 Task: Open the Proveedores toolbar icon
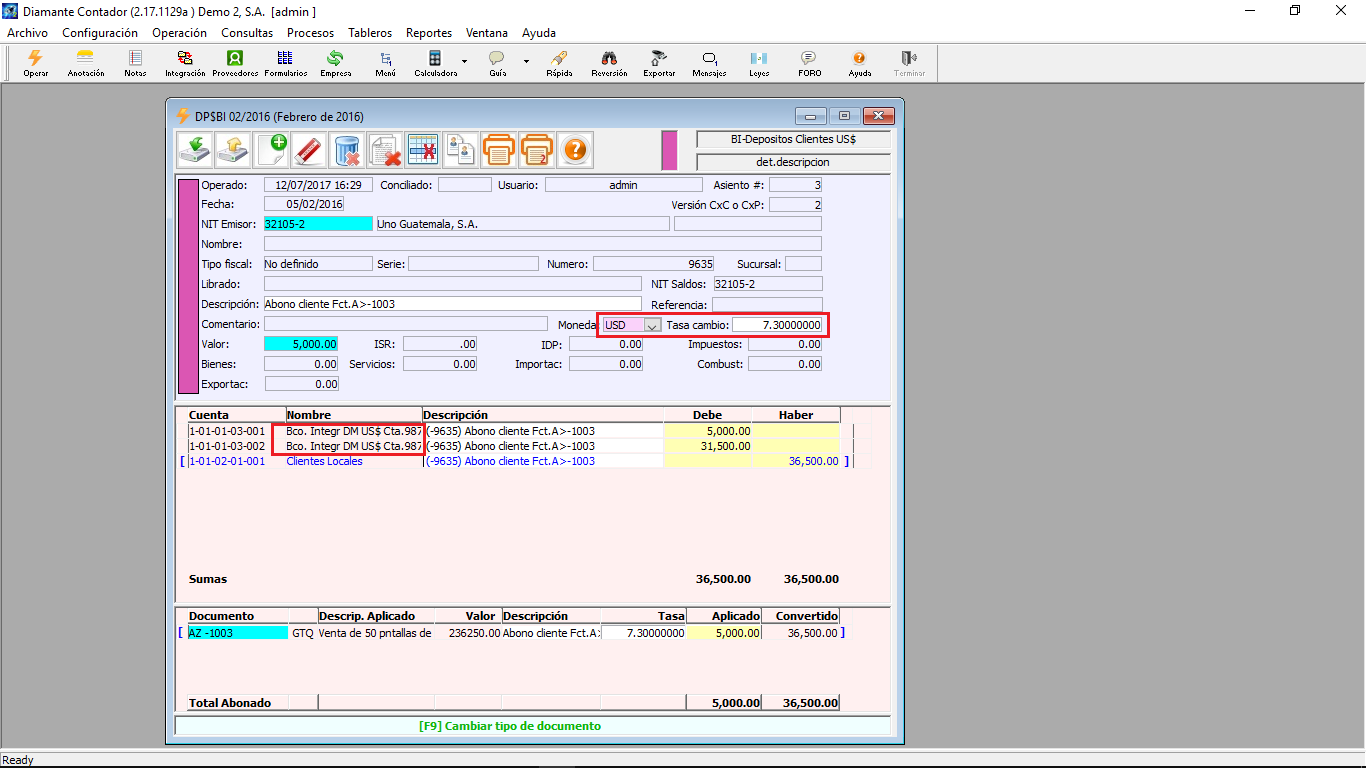click(235, 59)
